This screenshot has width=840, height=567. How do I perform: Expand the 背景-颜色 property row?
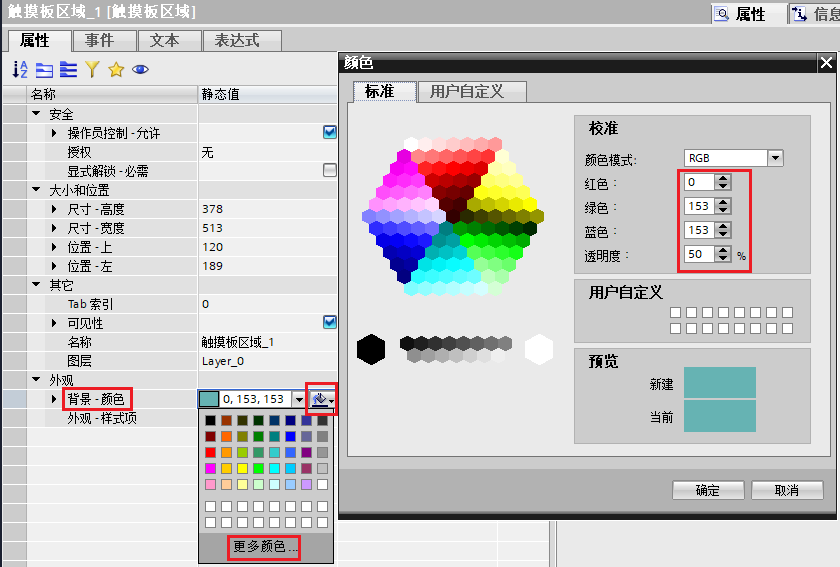click(x=54, y=399)
